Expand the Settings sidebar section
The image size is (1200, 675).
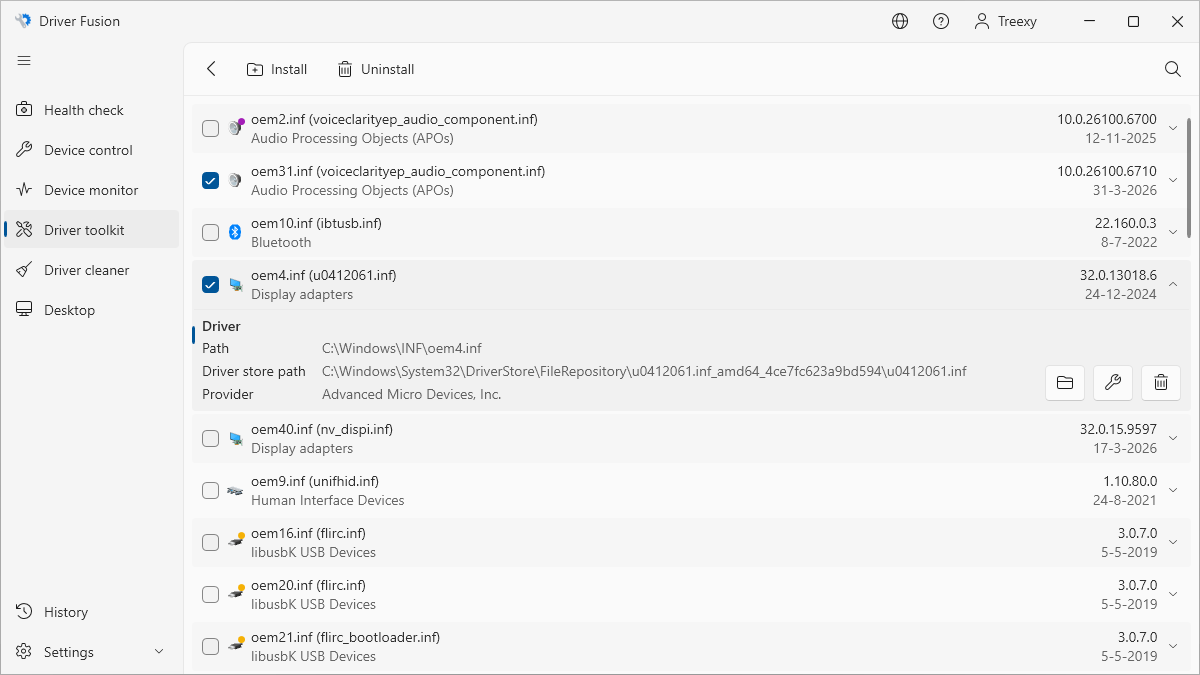[159, 652]
